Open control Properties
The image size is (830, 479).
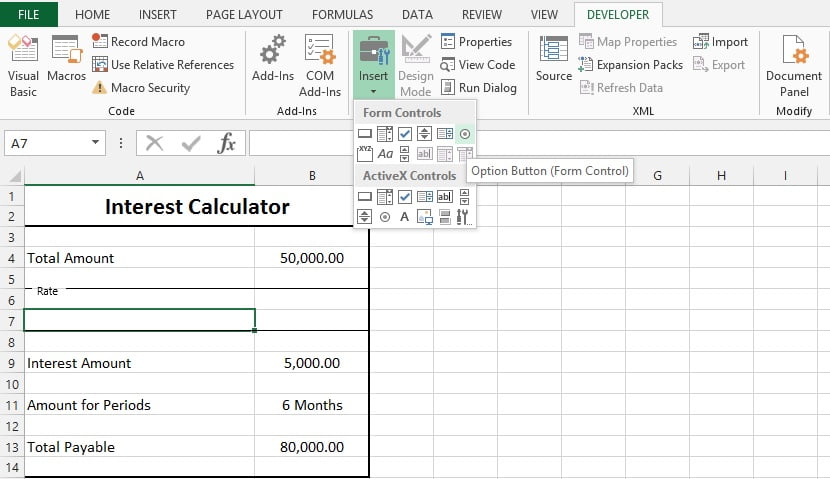pos(476,41)
